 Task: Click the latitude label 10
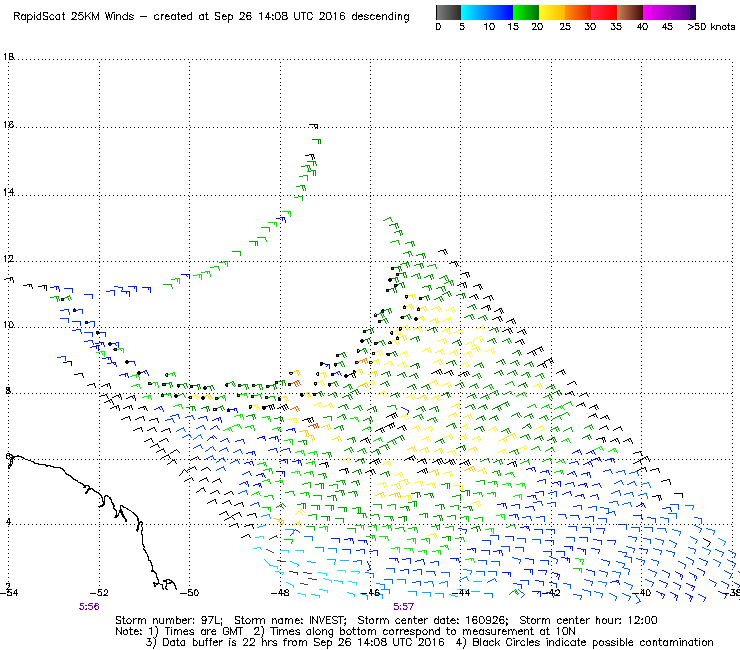[8, 325]
